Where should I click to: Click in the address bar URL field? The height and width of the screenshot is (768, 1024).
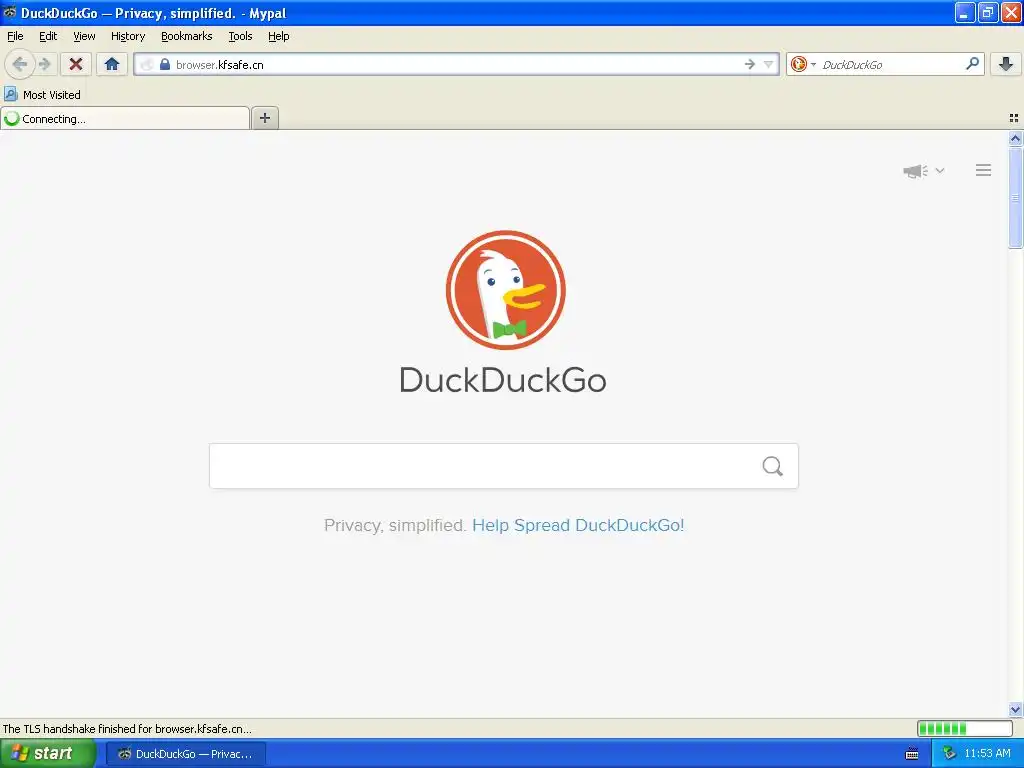tap(456, 65)
